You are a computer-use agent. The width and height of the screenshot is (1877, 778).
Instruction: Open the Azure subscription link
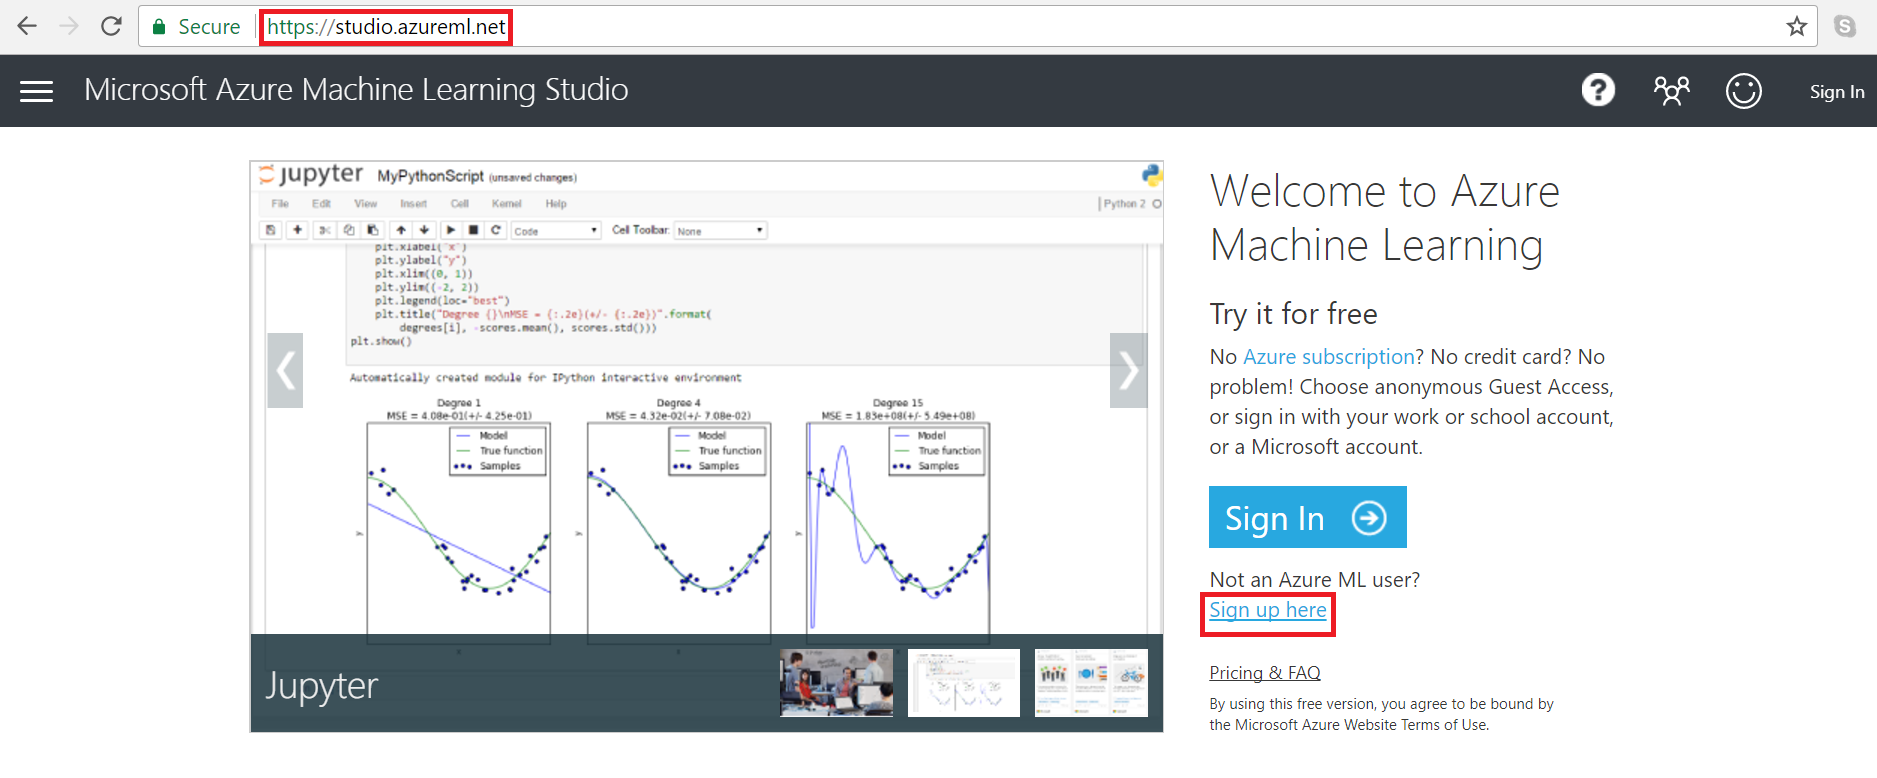tap(1328, 357)
